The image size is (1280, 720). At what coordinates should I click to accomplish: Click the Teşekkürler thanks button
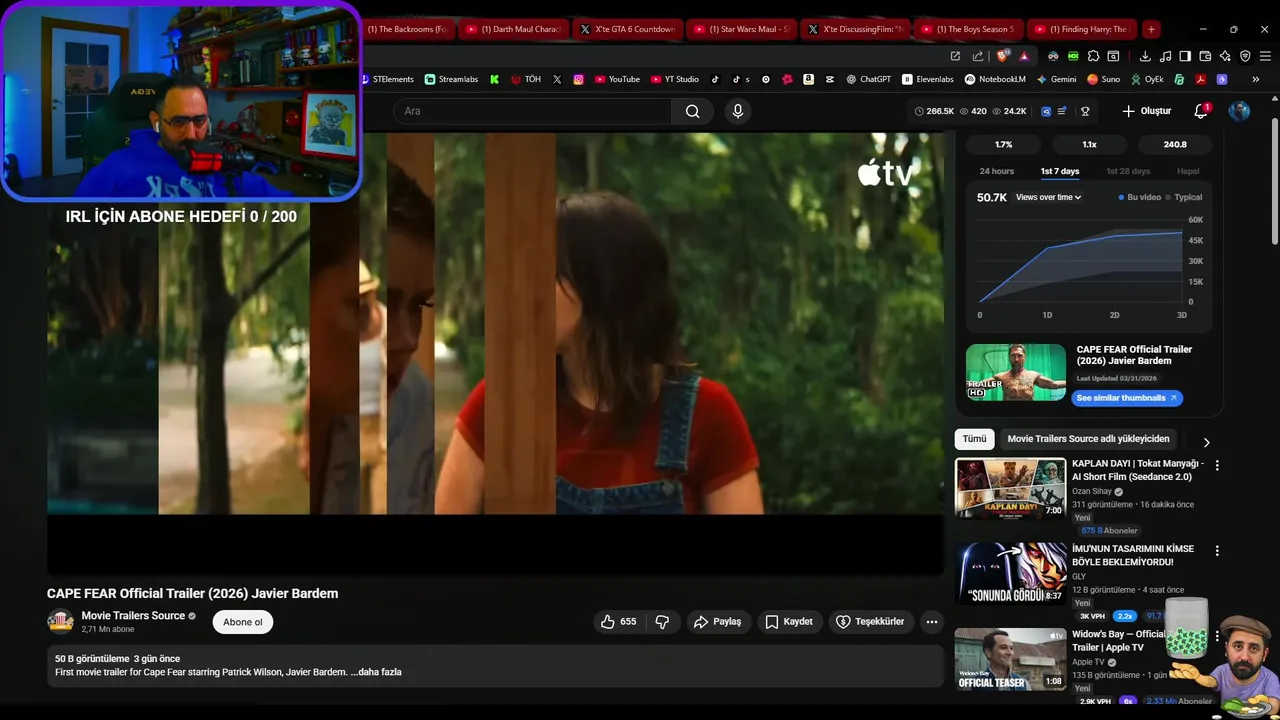tap(870, 622)
